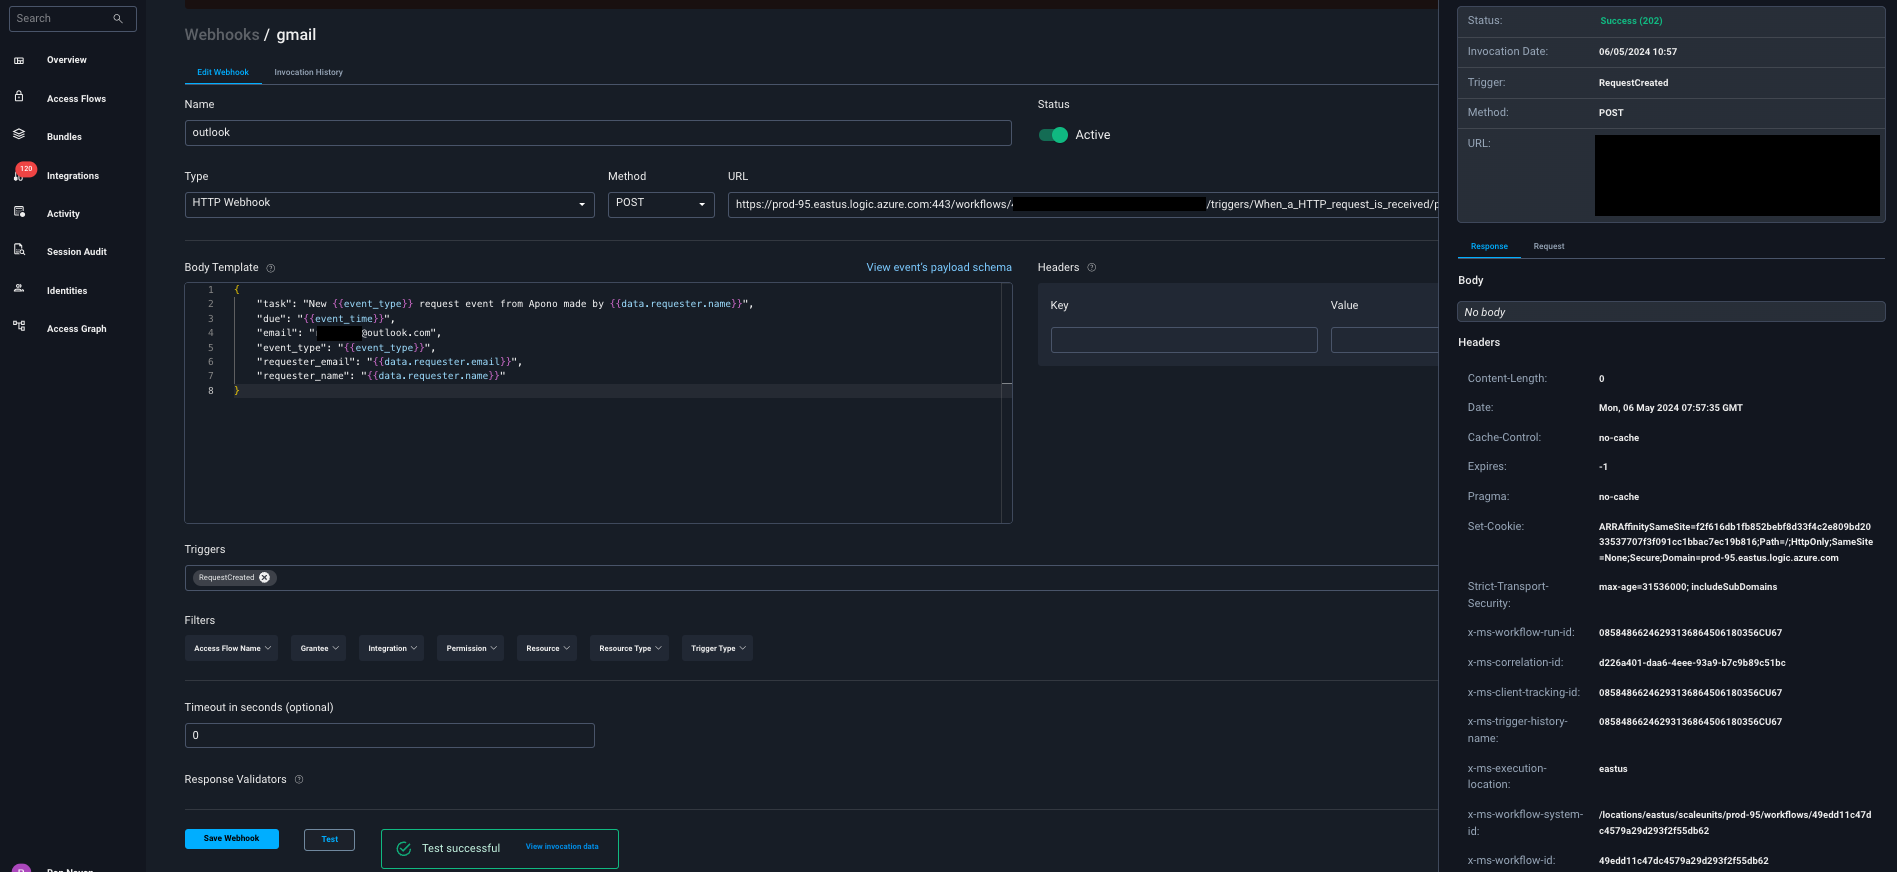Open the Access Graph icon

[x=19, y=326]
